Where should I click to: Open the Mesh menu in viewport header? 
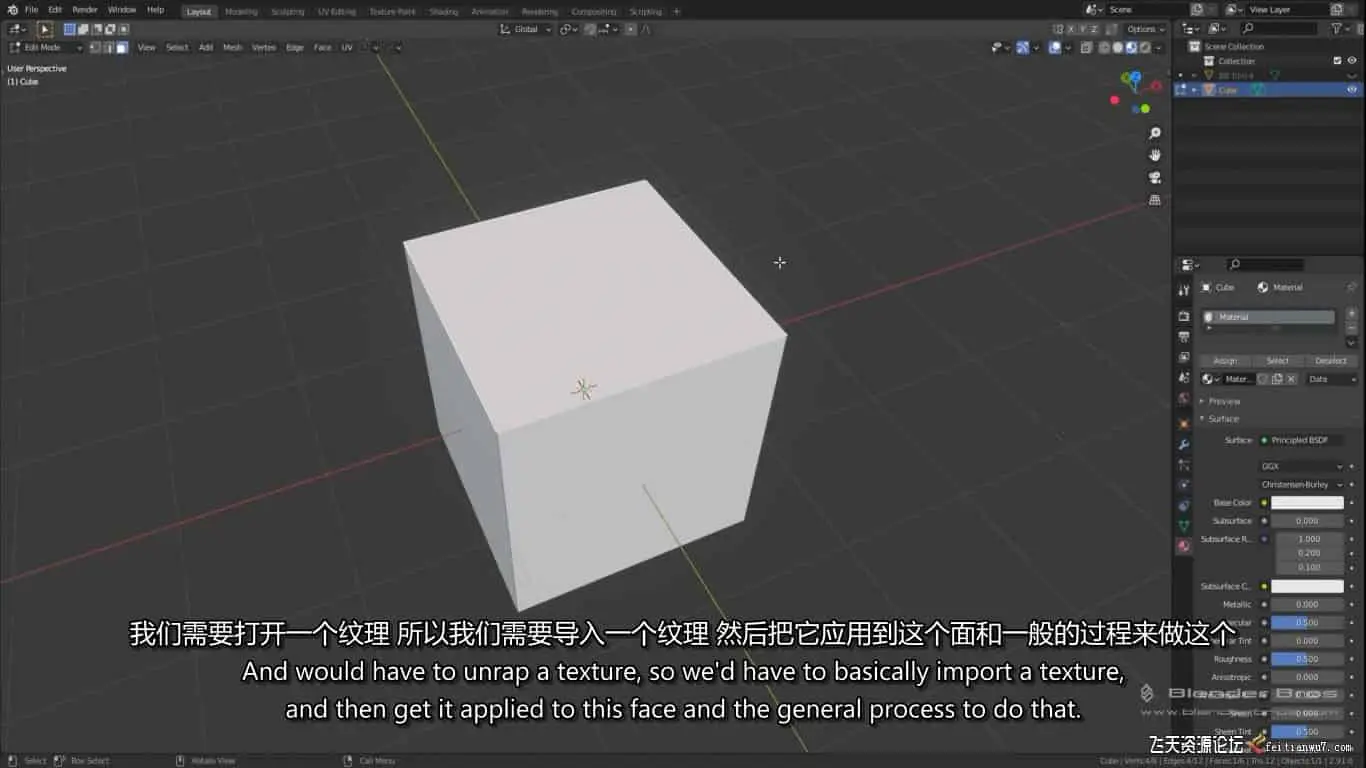coord(232,47)
